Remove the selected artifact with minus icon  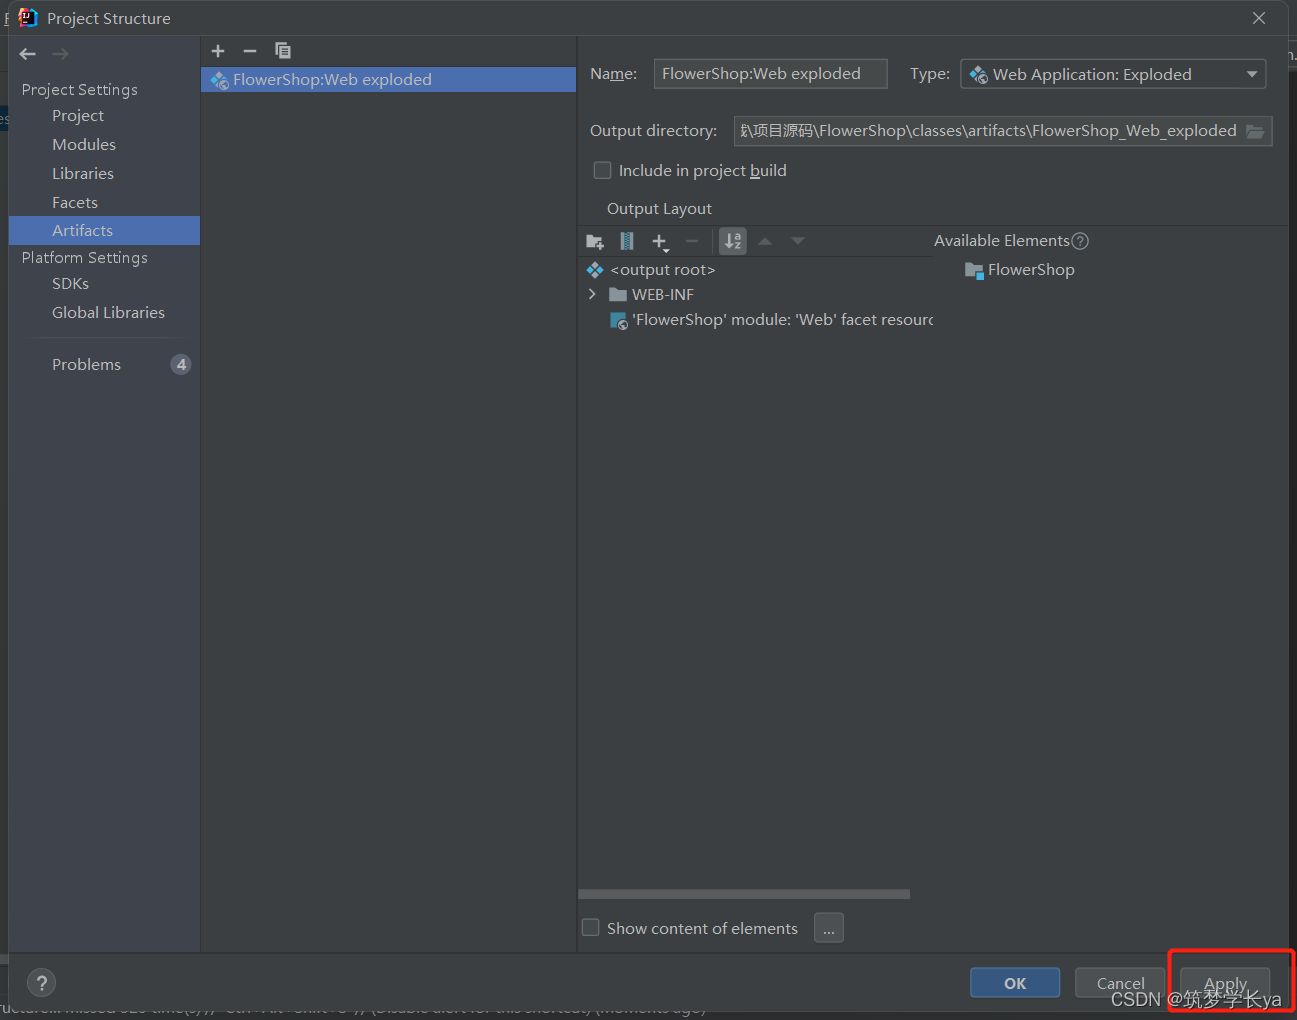tap(250, 51)
